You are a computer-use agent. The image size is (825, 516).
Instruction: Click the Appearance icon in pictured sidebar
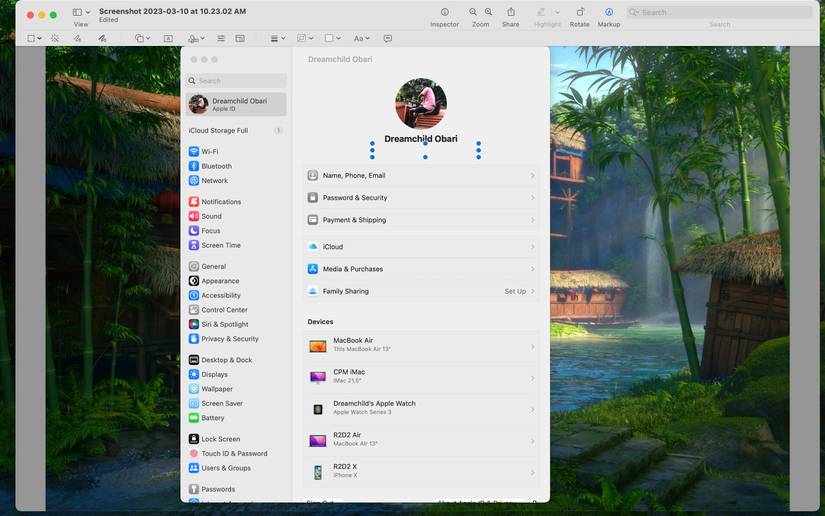[x=194, y=281]
